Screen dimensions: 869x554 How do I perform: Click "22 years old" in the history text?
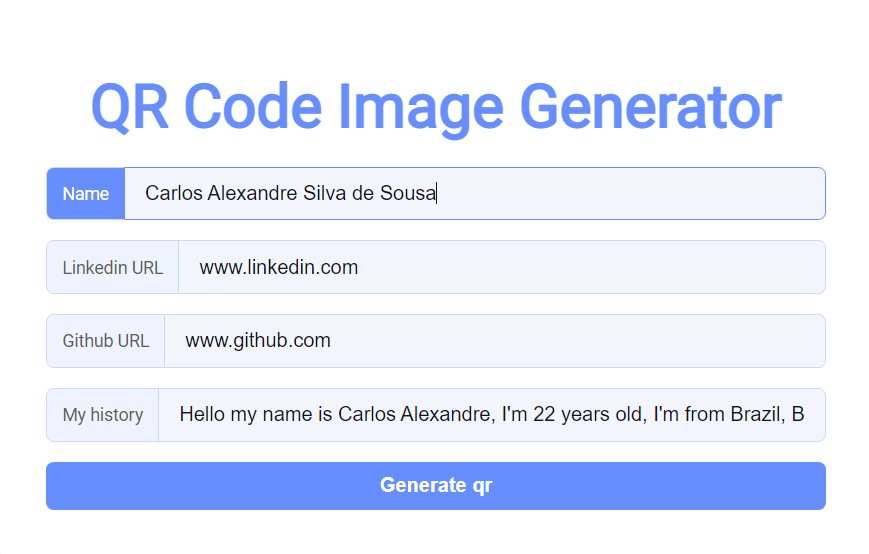pos(587,414)
